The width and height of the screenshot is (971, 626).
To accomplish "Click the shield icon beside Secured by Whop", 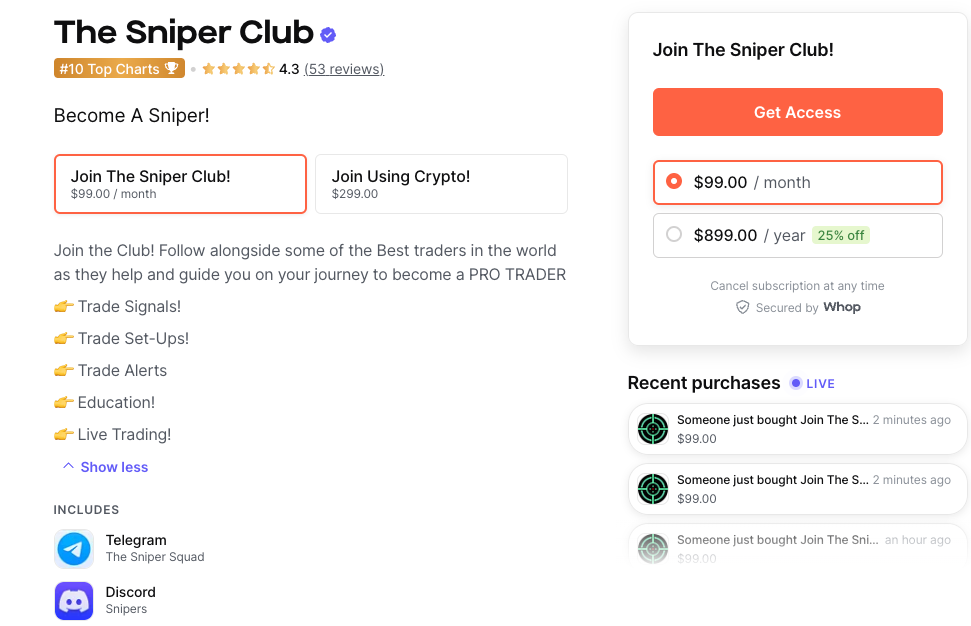I will coord(743,307).
